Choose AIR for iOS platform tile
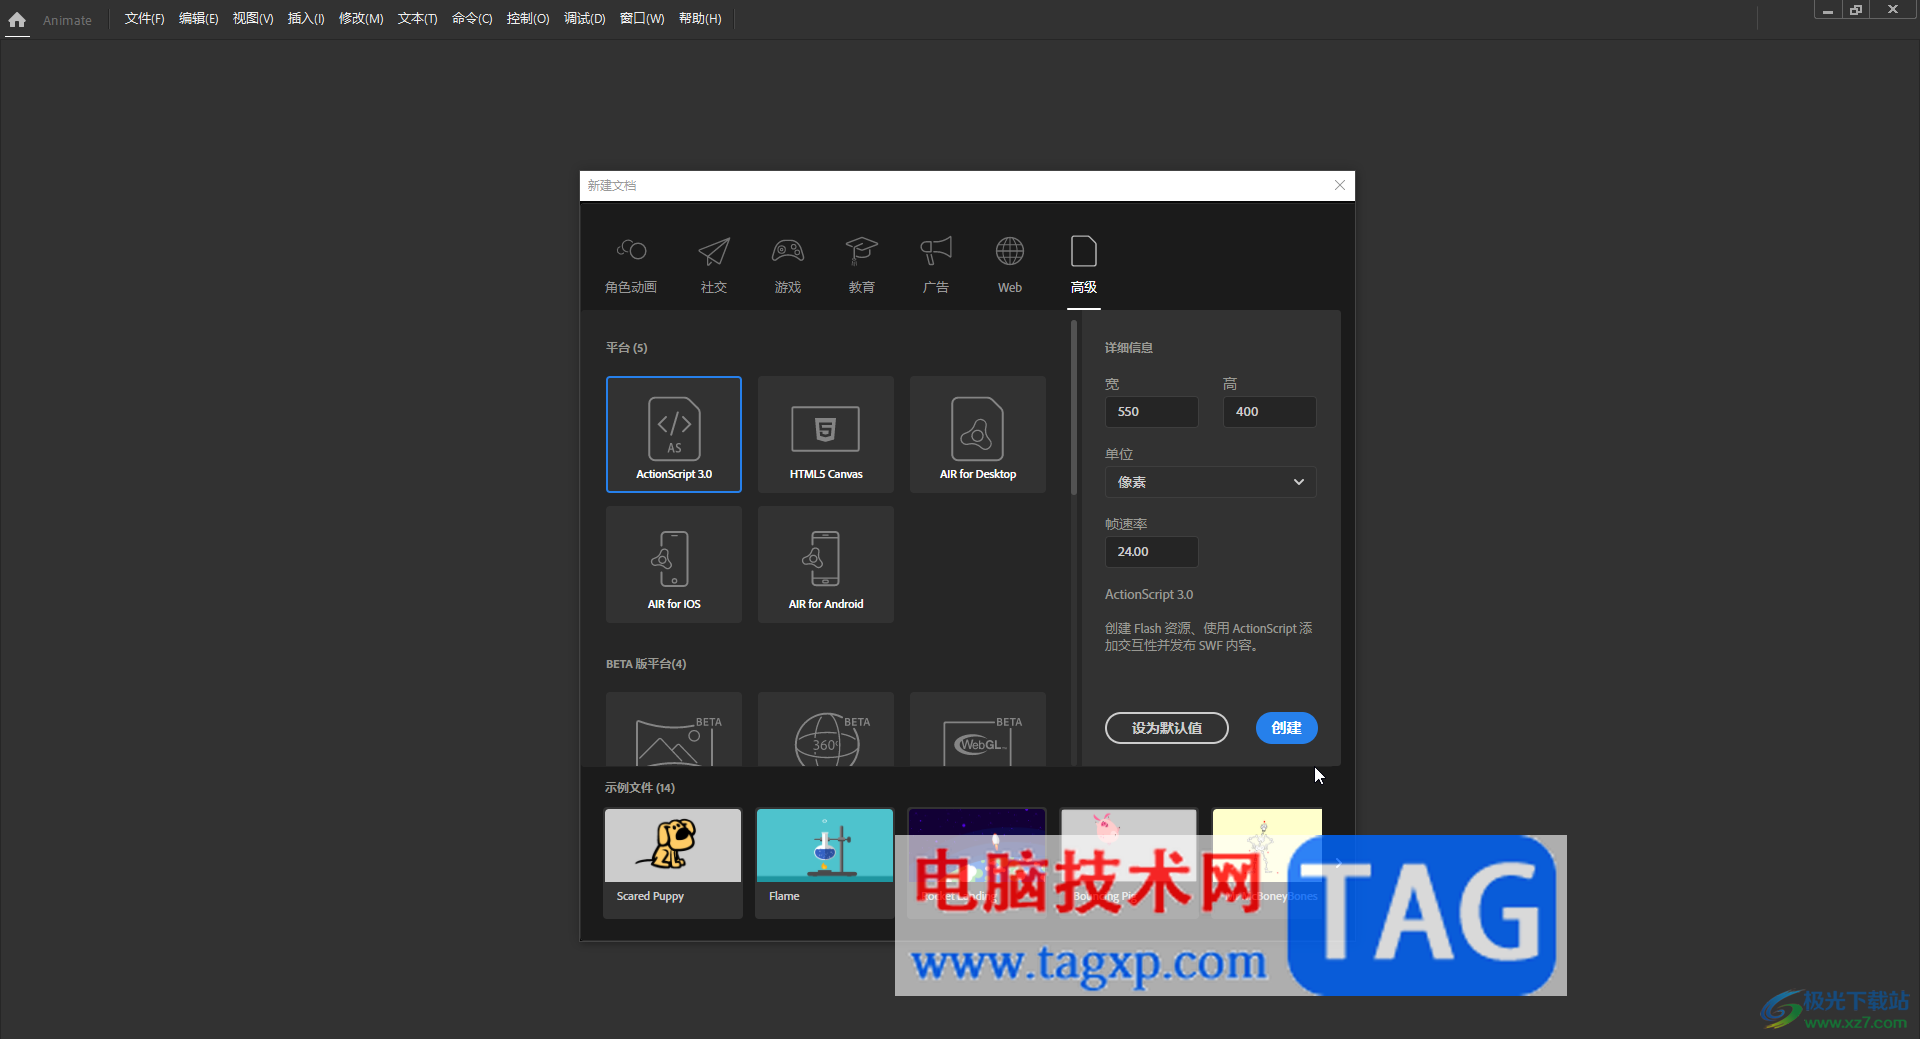This screenshot has height=1039, width=1920. pyautogui.click(x=674, y=564)
